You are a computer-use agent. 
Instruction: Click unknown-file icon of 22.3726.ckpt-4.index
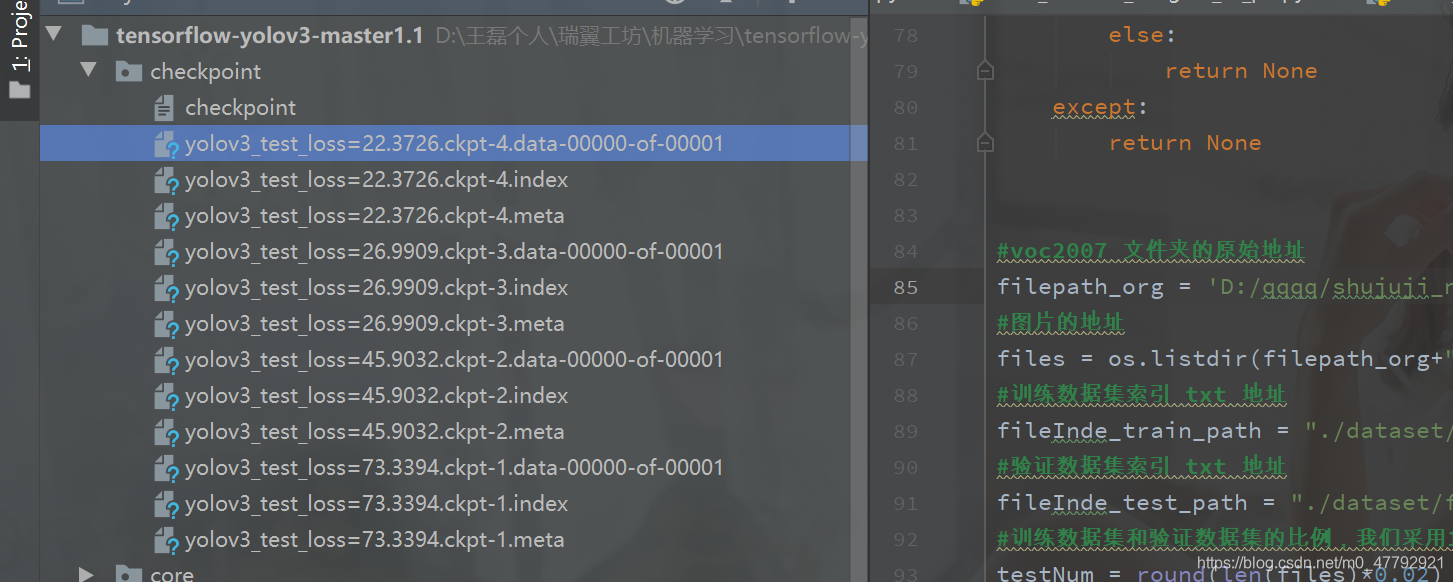(x=166, y=181)
